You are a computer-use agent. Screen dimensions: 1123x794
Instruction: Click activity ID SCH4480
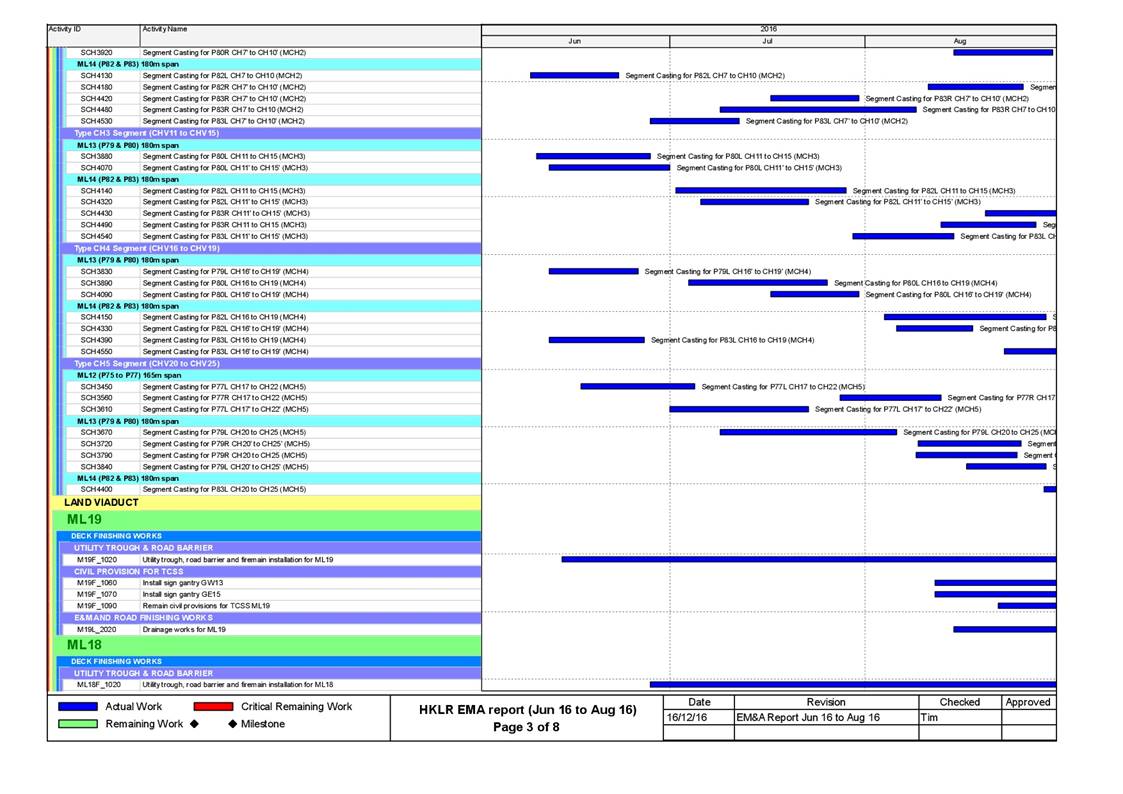click(x=96, y=110)
